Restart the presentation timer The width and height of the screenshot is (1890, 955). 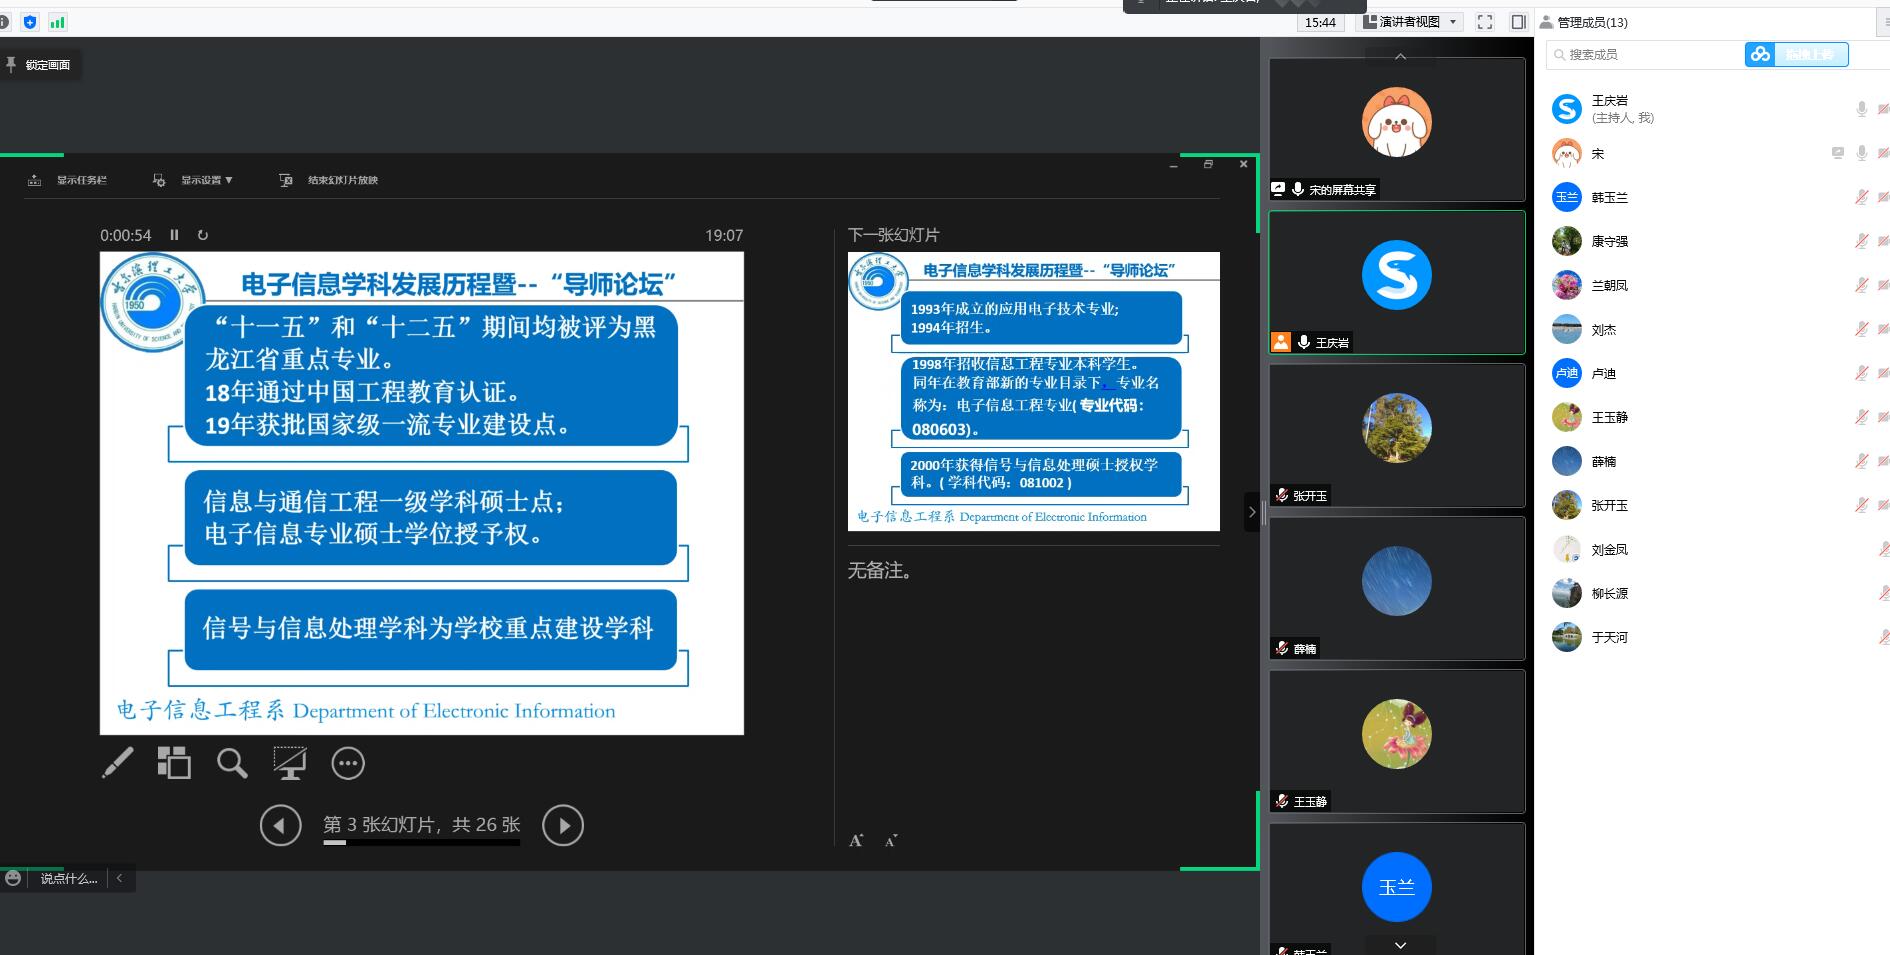[x=203, y=235]
